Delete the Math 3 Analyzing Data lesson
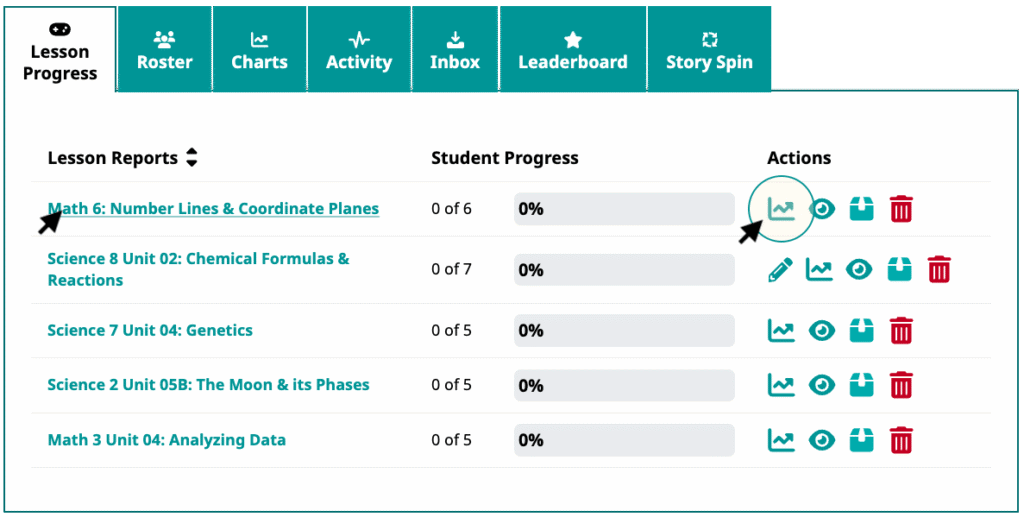 click(901, 439)
